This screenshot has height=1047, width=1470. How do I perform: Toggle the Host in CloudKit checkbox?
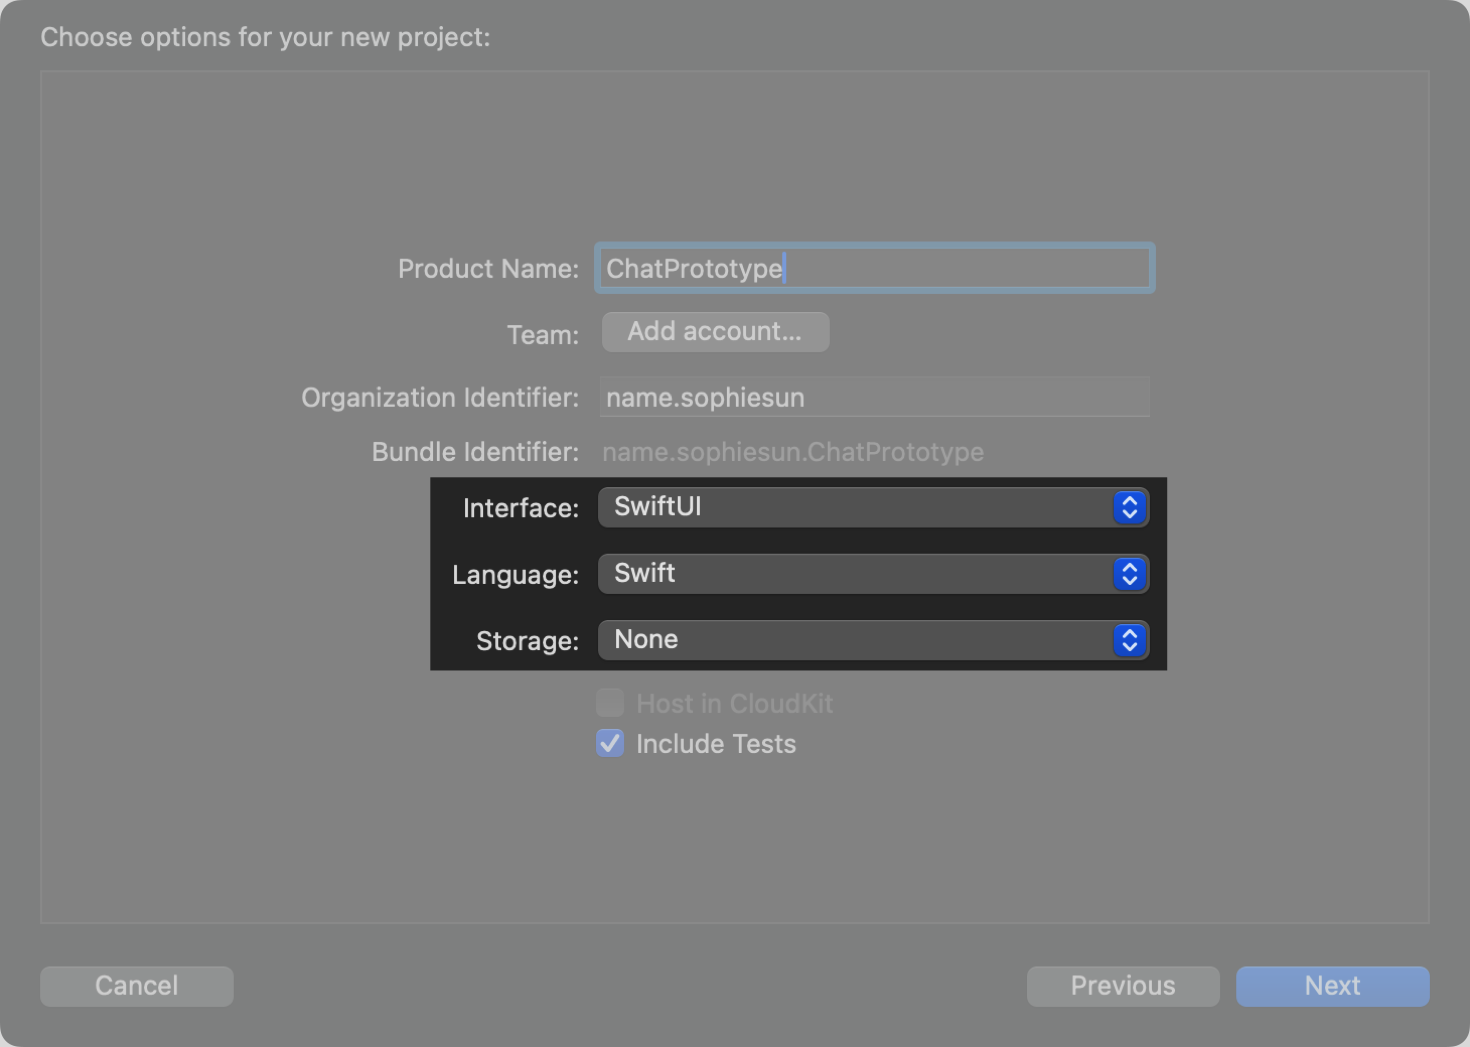(x=610, y=703)
